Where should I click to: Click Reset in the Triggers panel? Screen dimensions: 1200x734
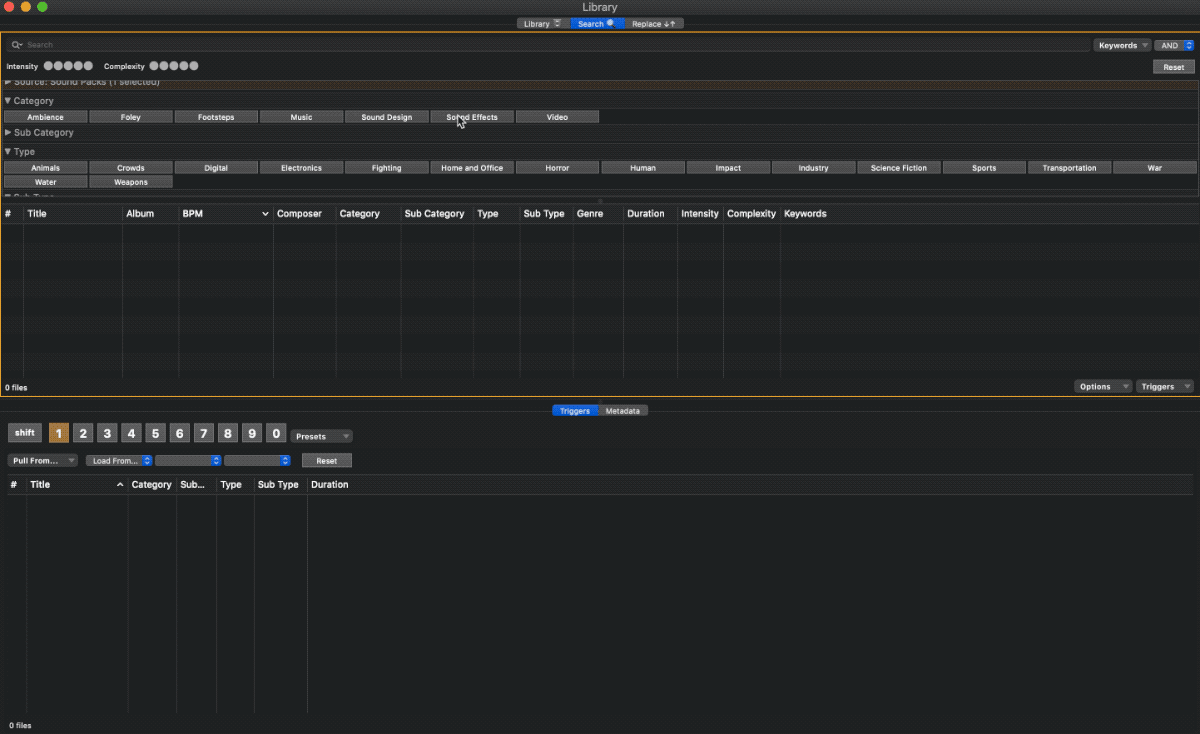(x=327, y=460)
